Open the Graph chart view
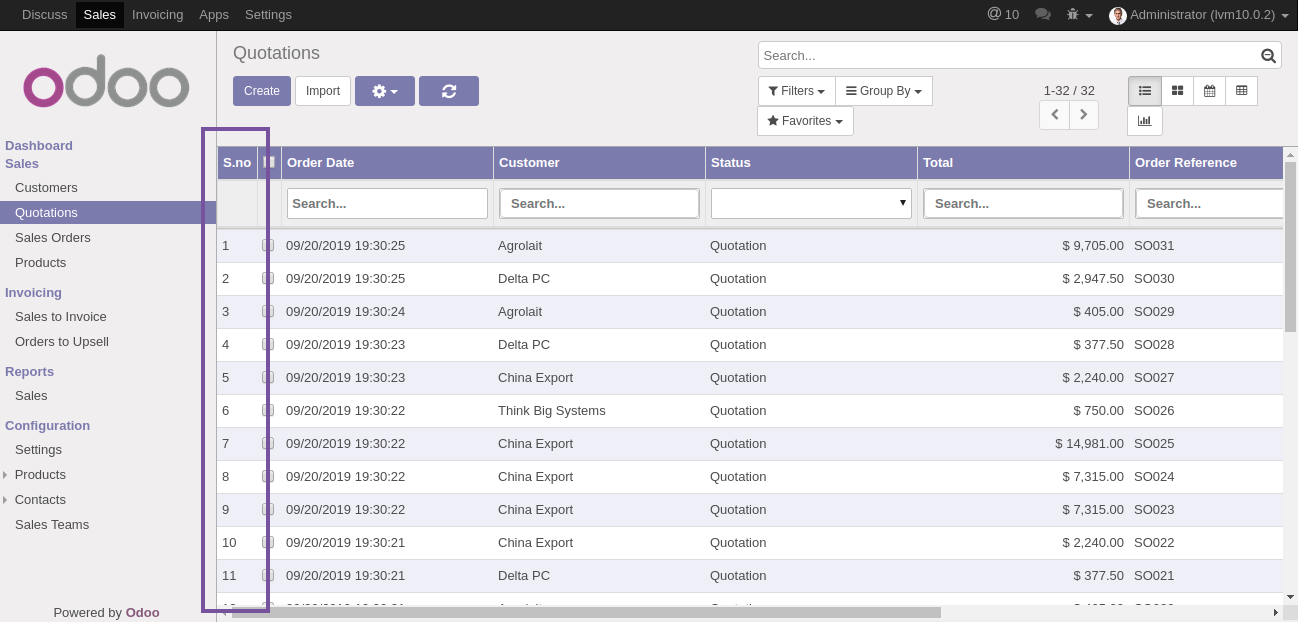This screenshot has width=1298, height=622. (x=1144, y=121)
